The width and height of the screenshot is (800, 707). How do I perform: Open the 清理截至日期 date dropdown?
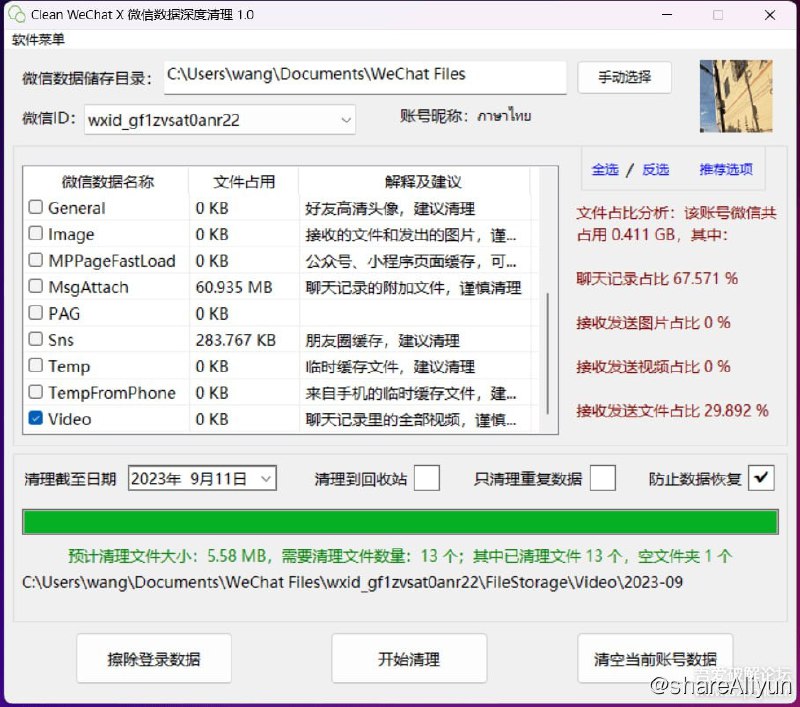point(264,478)
